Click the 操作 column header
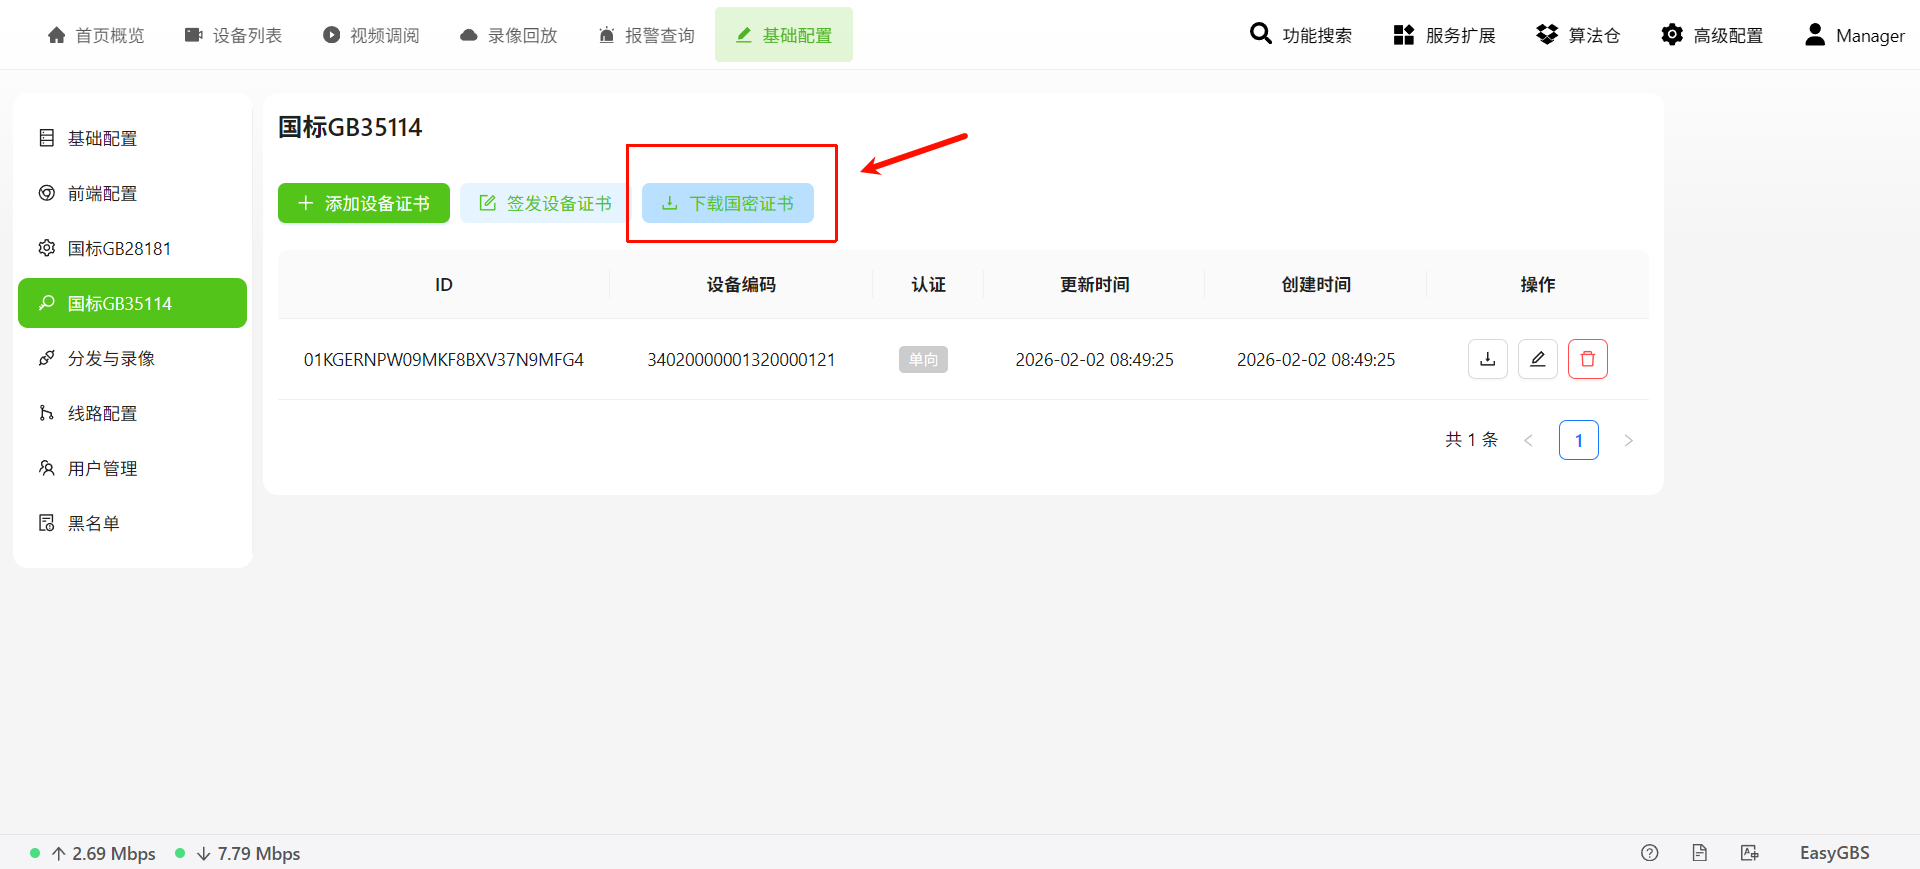This screenshot has width=1920, height=869. tap(1538, 285)
